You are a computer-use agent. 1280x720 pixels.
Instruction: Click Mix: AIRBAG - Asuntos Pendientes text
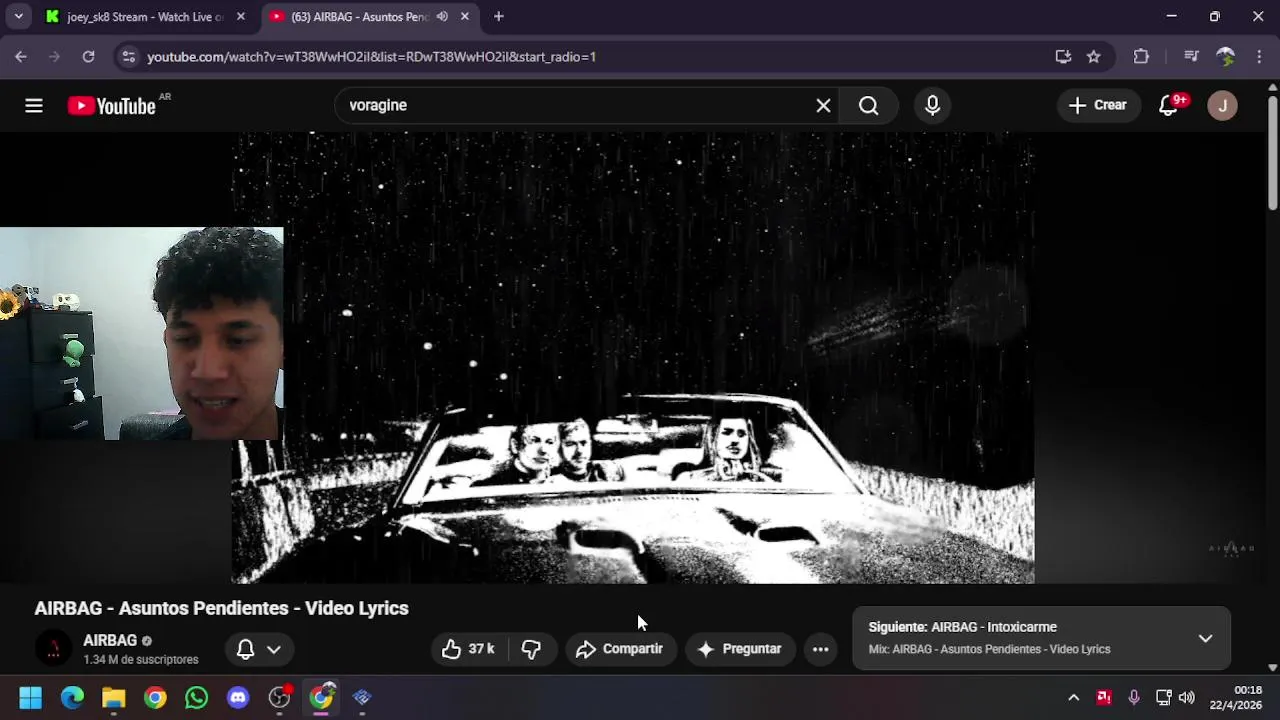pos(989,649)
